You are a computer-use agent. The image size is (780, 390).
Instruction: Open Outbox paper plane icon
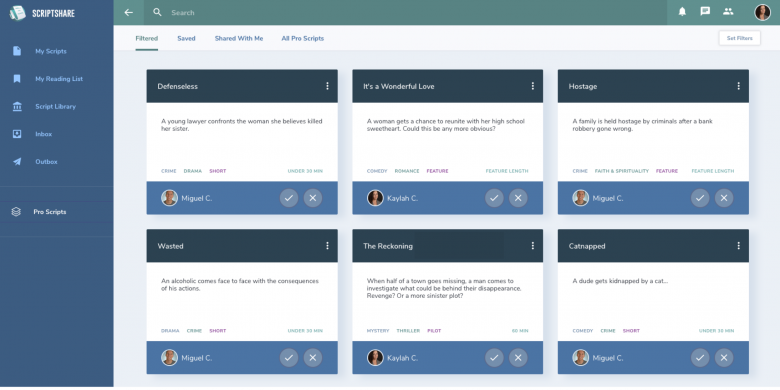[17, 162]
